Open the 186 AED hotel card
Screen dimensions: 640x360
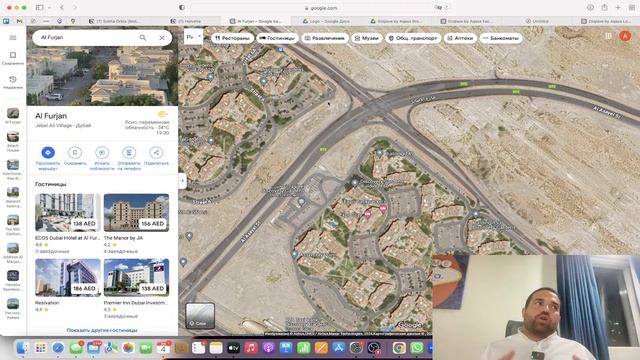(x=68, y=286)
